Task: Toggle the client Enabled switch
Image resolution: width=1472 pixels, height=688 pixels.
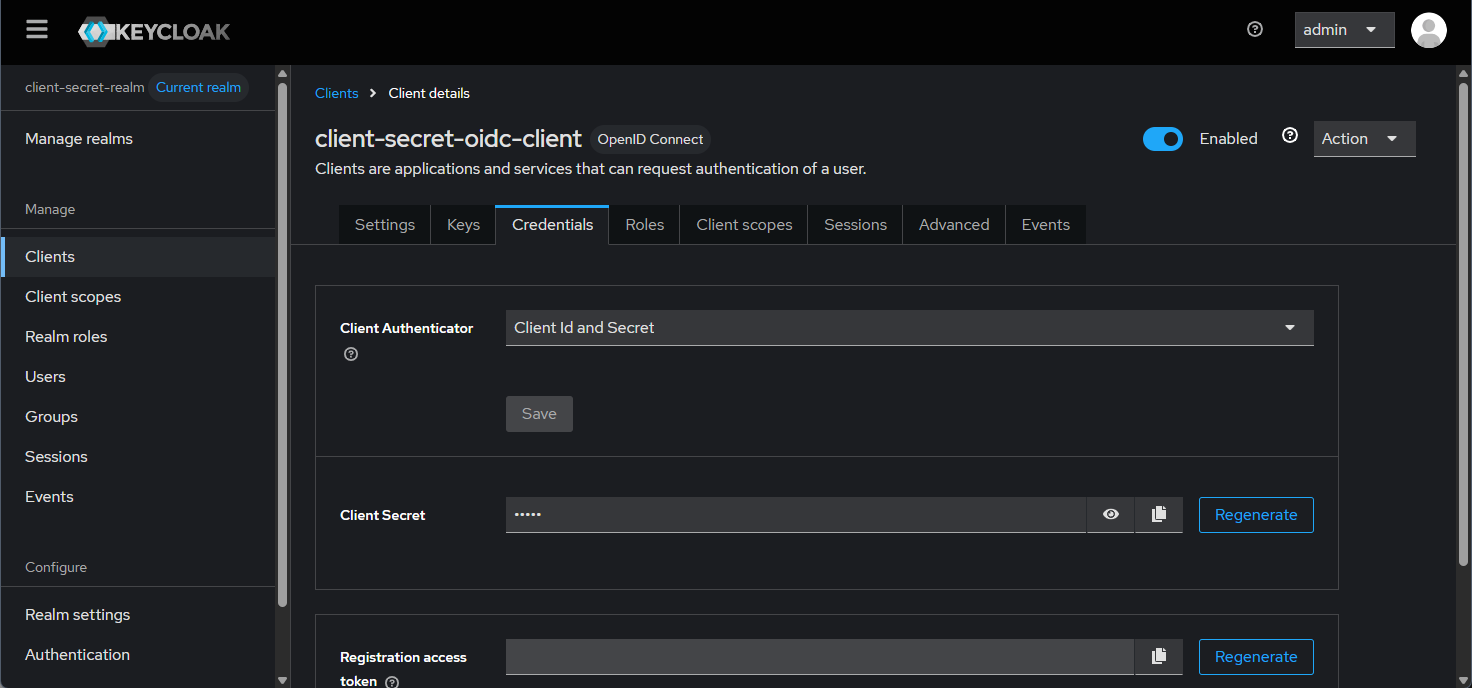Action: click(1163, 139)
